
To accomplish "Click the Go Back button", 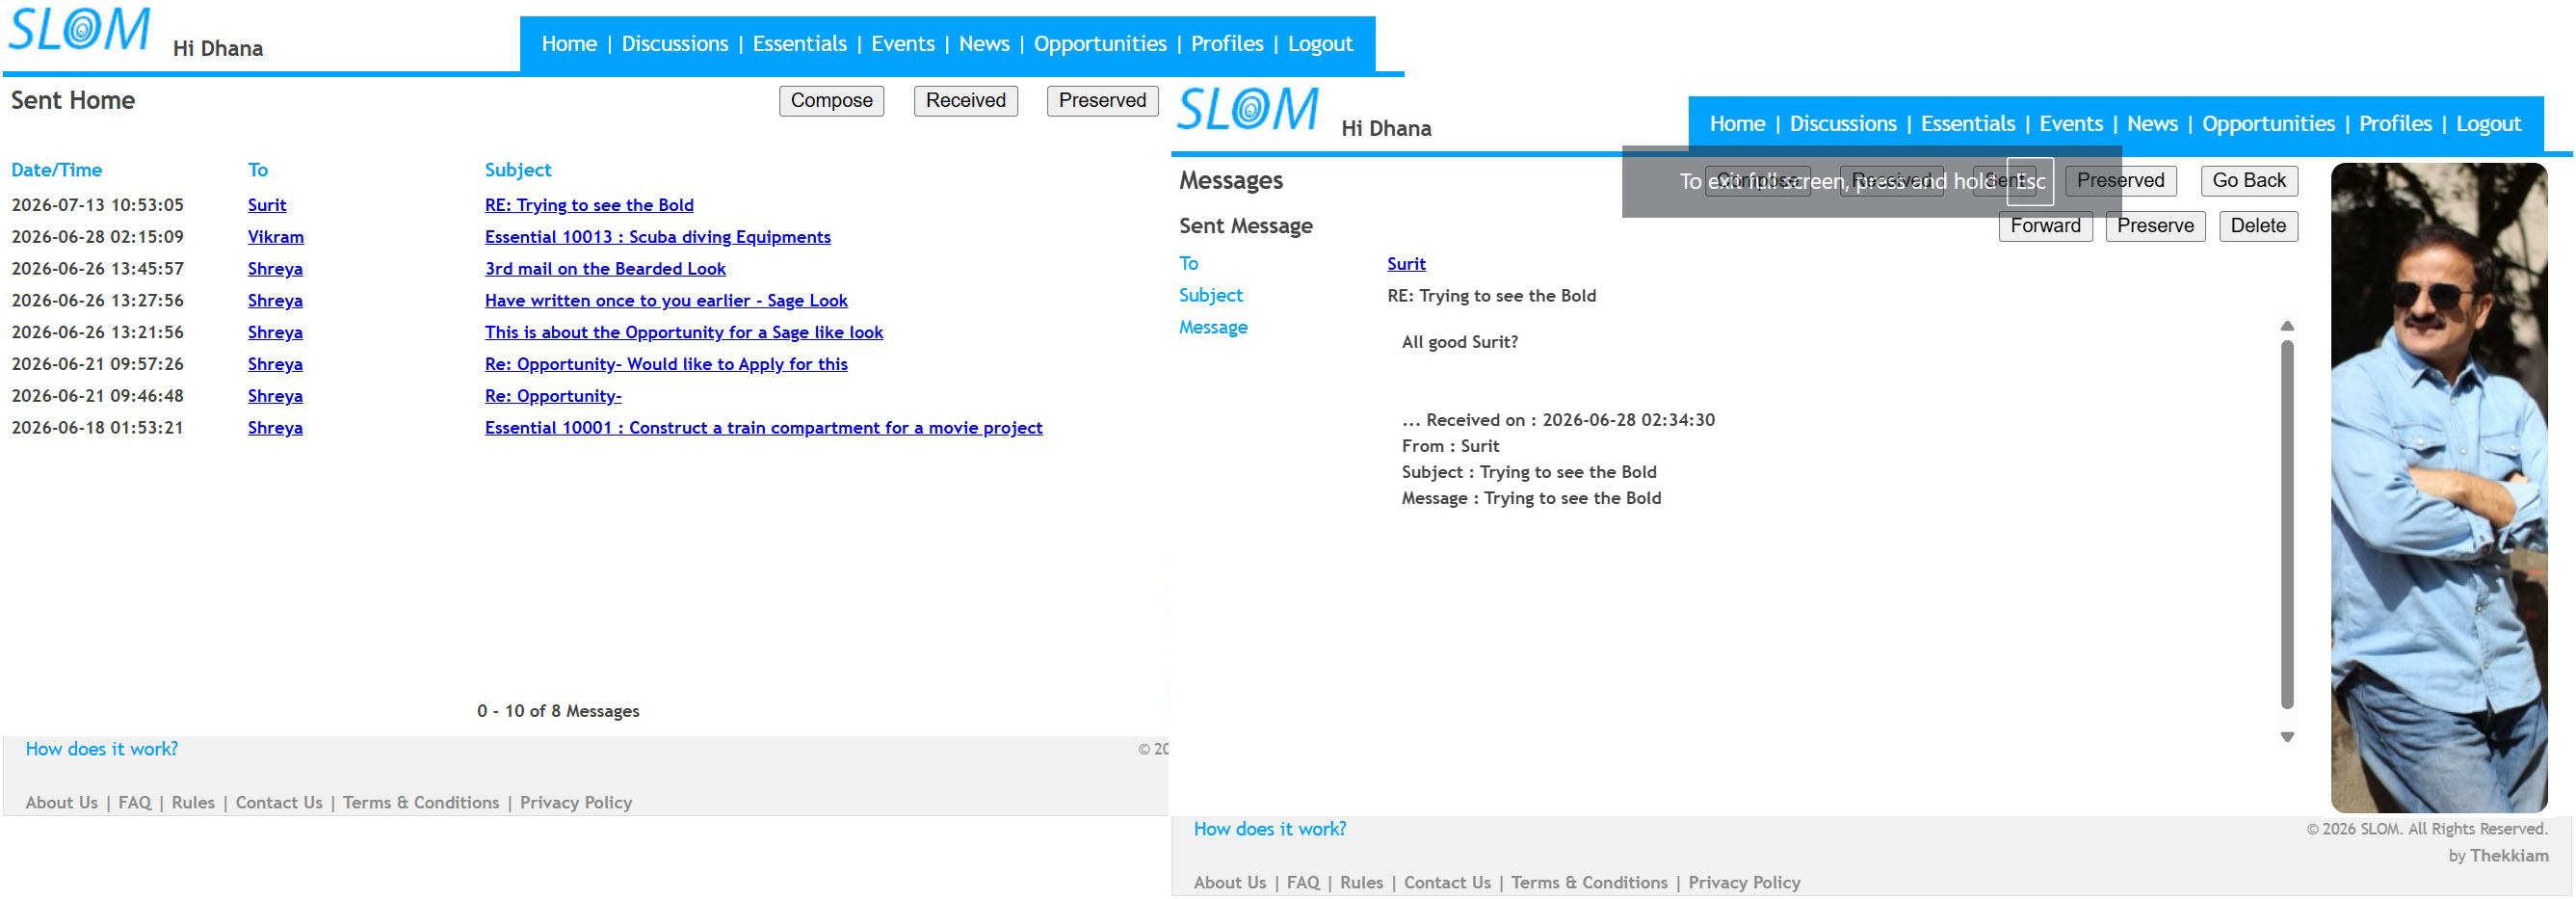I will 2249,180.
